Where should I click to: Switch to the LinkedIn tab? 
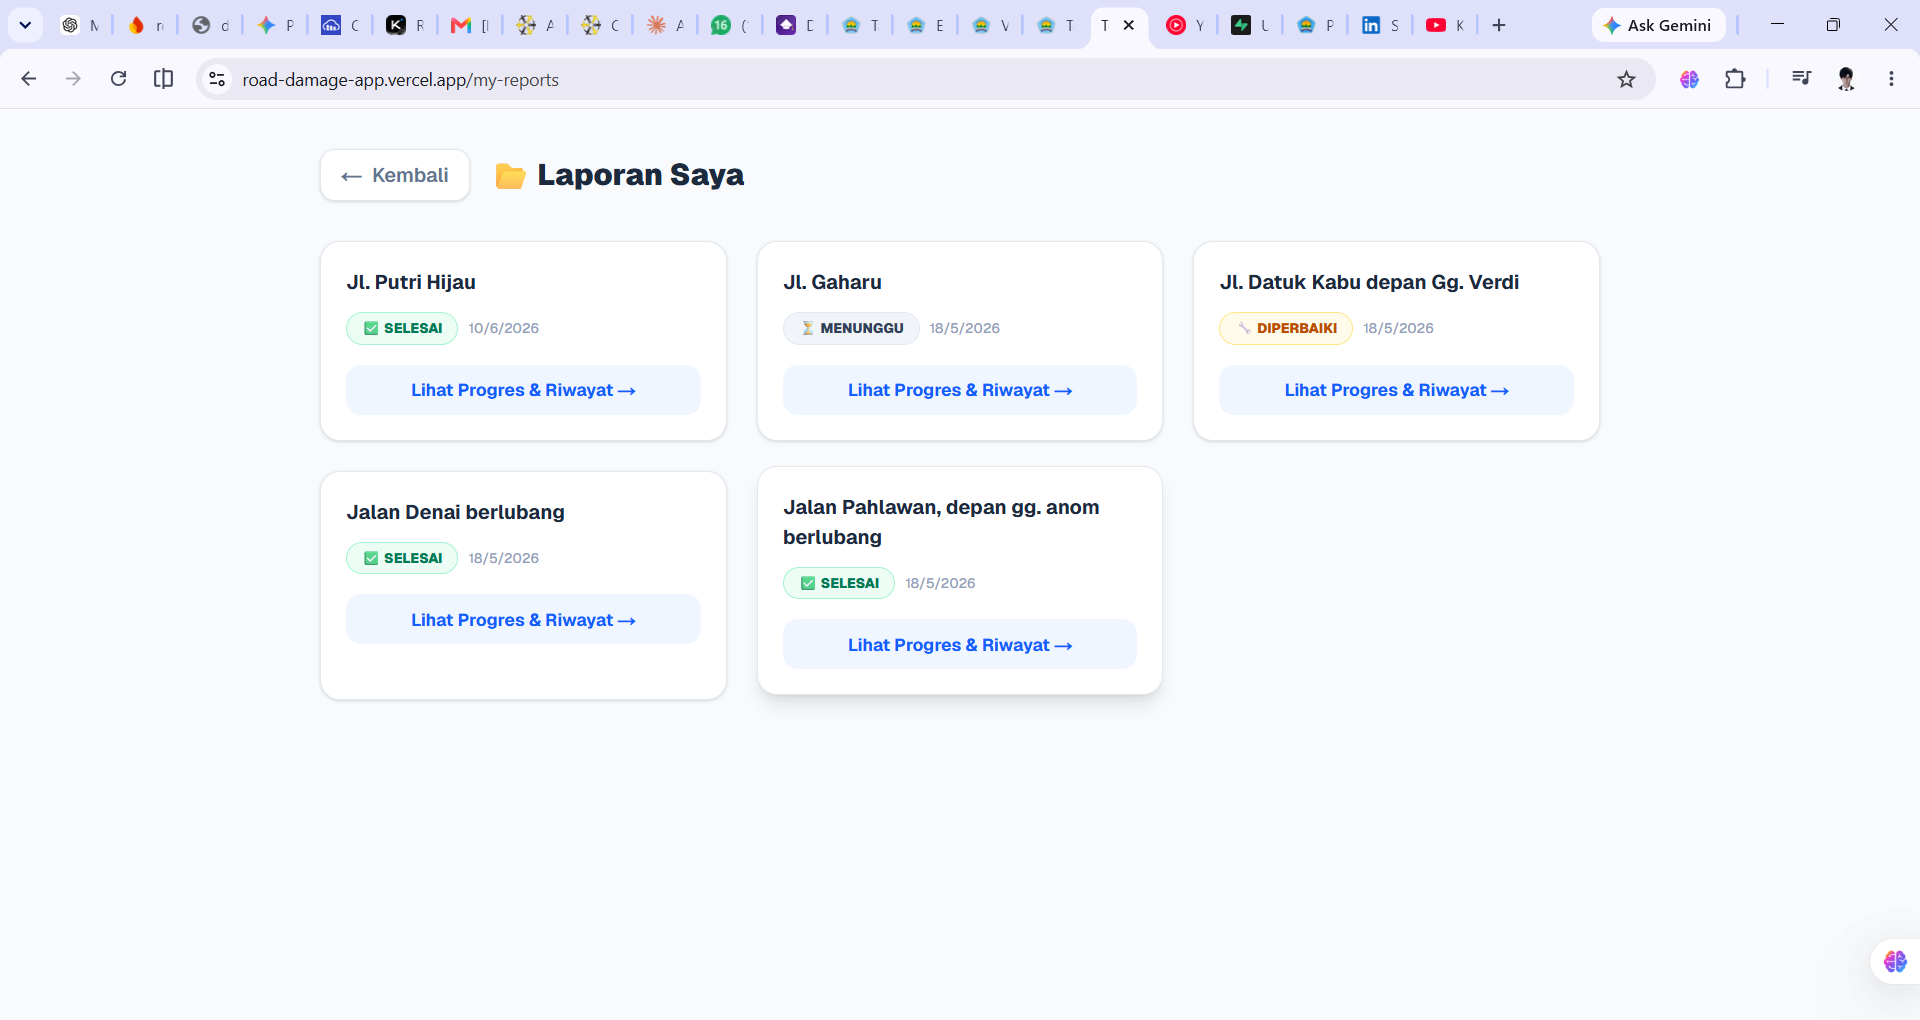1381,25
